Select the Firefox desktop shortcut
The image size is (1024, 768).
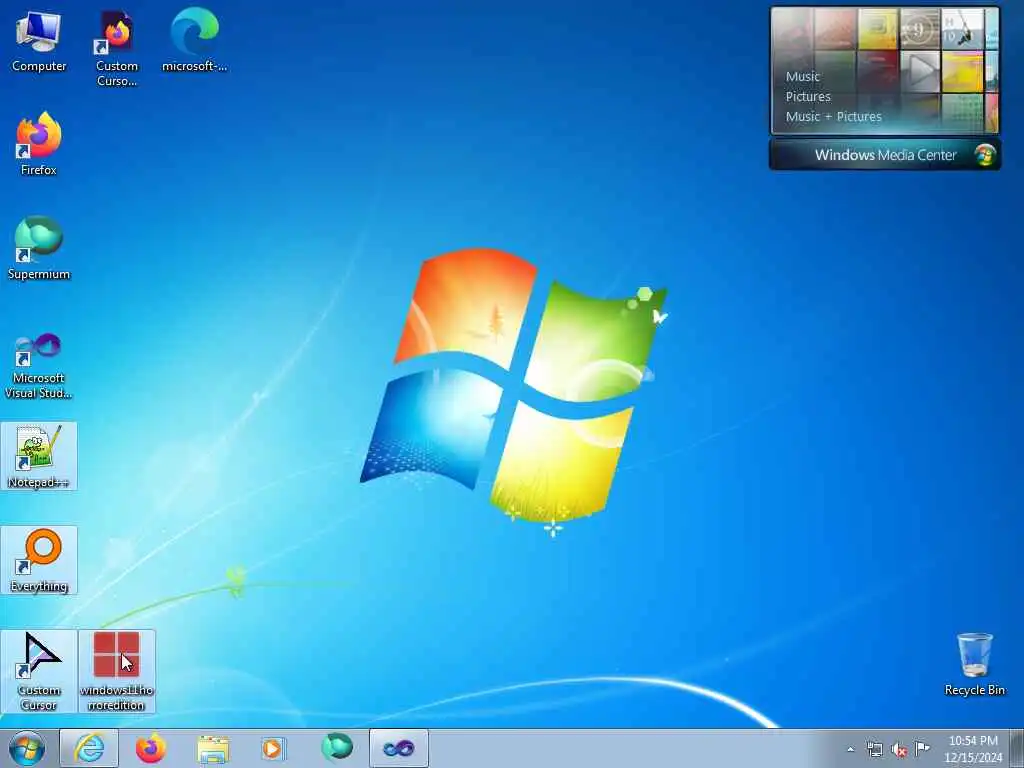click(39, 144)
